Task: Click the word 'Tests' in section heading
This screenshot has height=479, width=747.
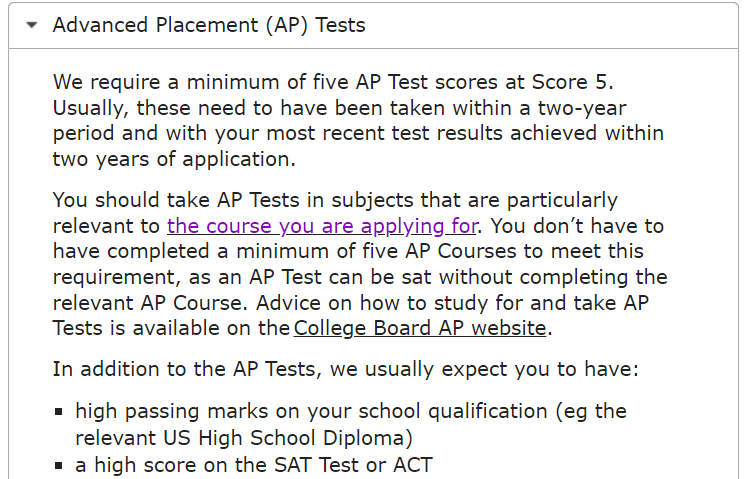Action: (340, 25)
